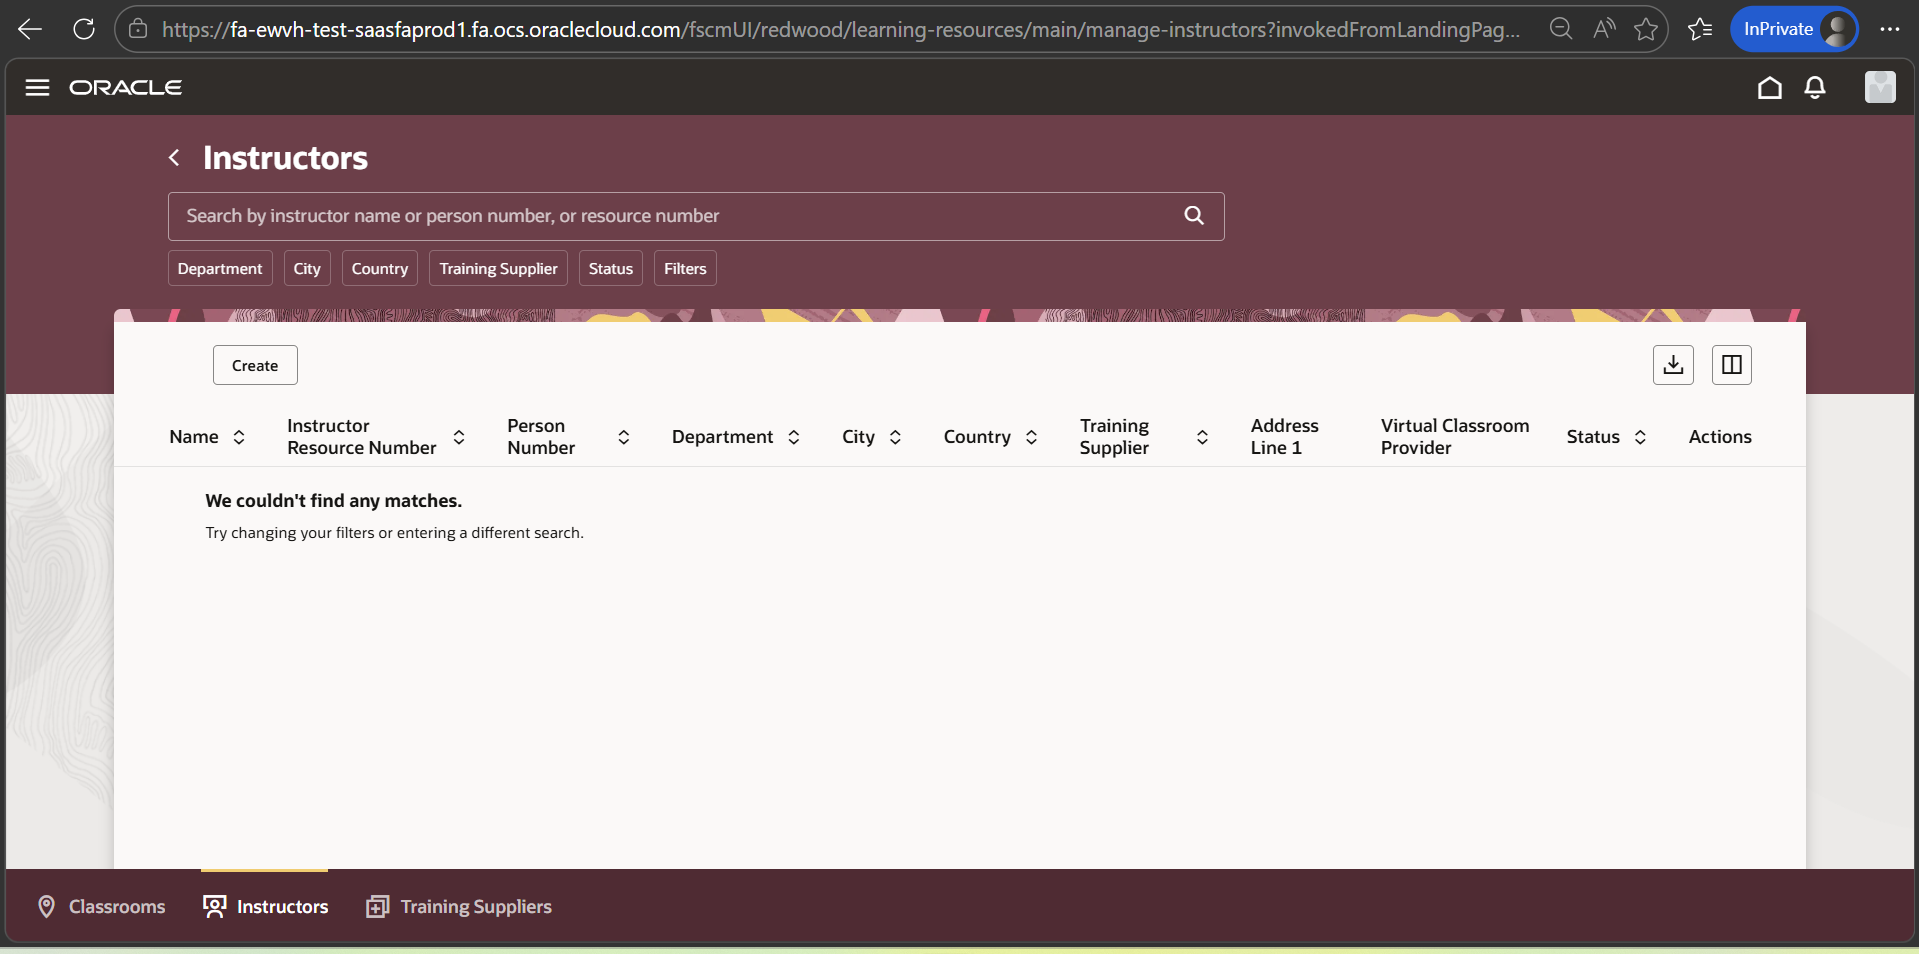Open the Status filter chip

(611, 268)
